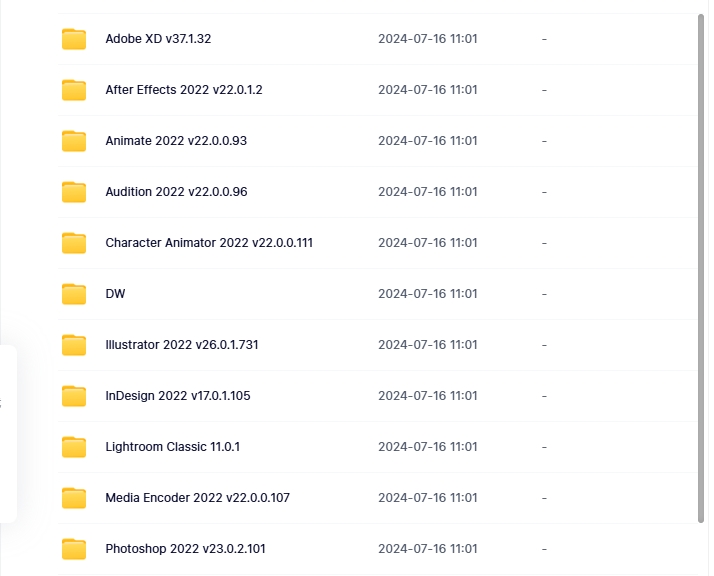714x576 pixels.
Task: Click the Audition 2022 folder icon
Action: pyautogui.click(x=74, y=192)
